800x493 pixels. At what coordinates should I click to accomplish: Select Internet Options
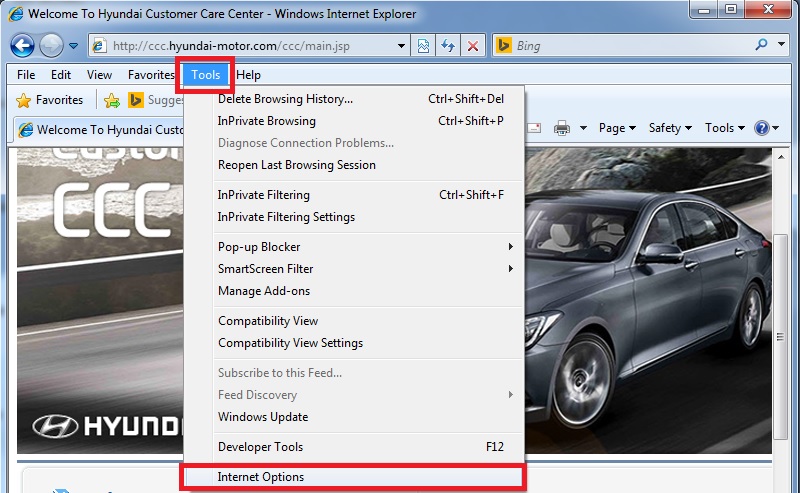point(354,477)
